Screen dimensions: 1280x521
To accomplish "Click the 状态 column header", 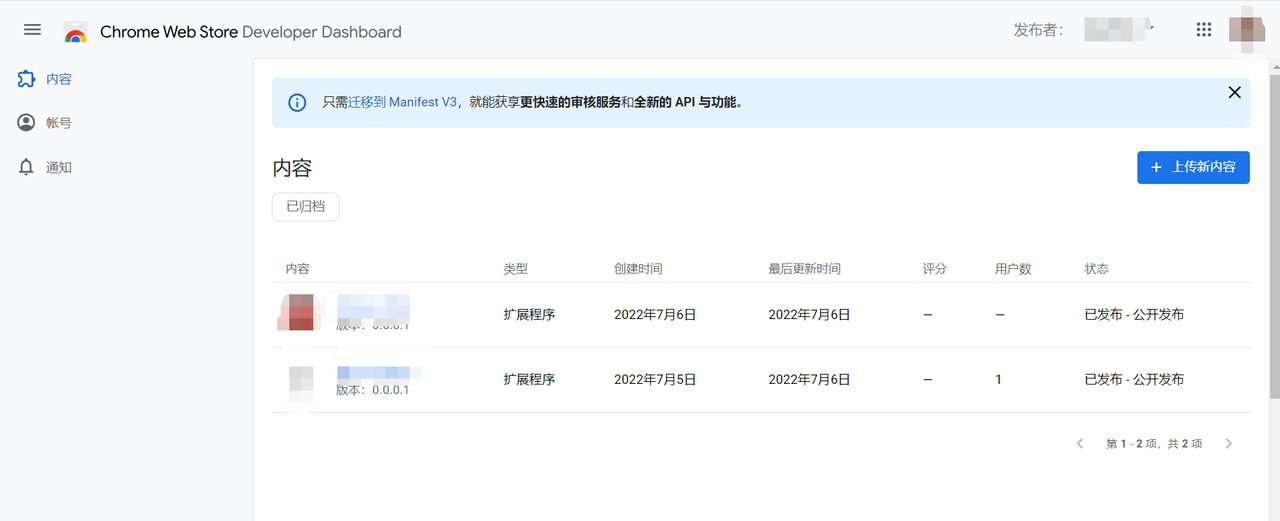I will (1097, 269).
